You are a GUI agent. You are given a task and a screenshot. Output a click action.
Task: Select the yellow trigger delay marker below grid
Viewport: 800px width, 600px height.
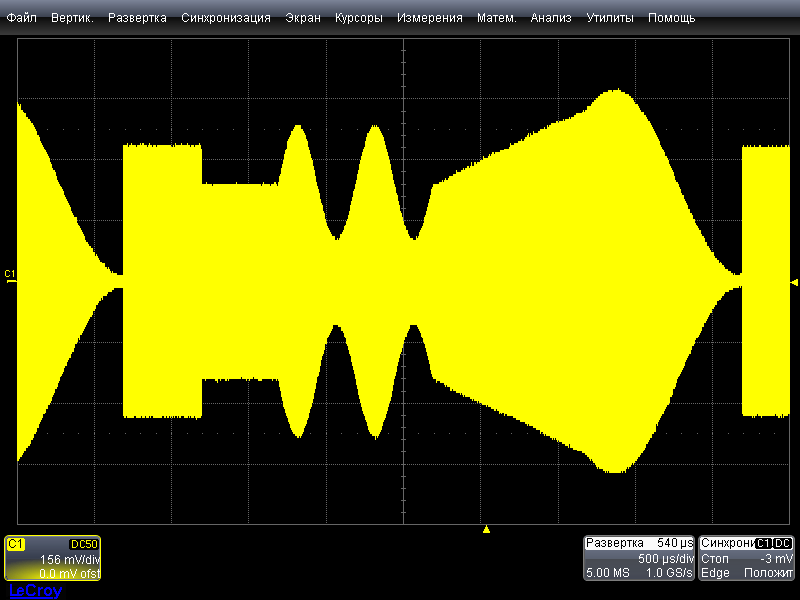point(486,529)
